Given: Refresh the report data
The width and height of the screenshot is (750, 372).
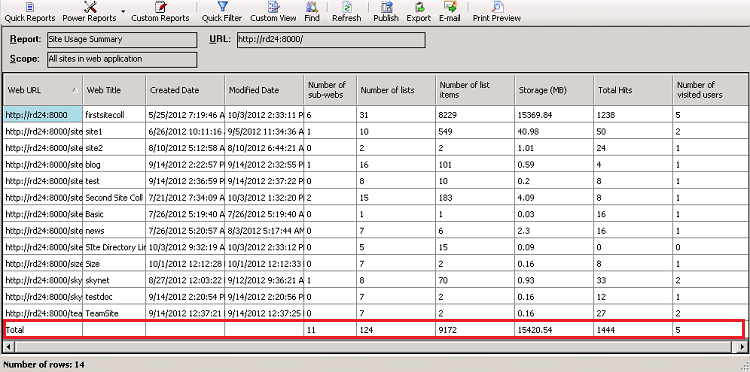Looking at the screenshot, I should [x=347, y=12].
